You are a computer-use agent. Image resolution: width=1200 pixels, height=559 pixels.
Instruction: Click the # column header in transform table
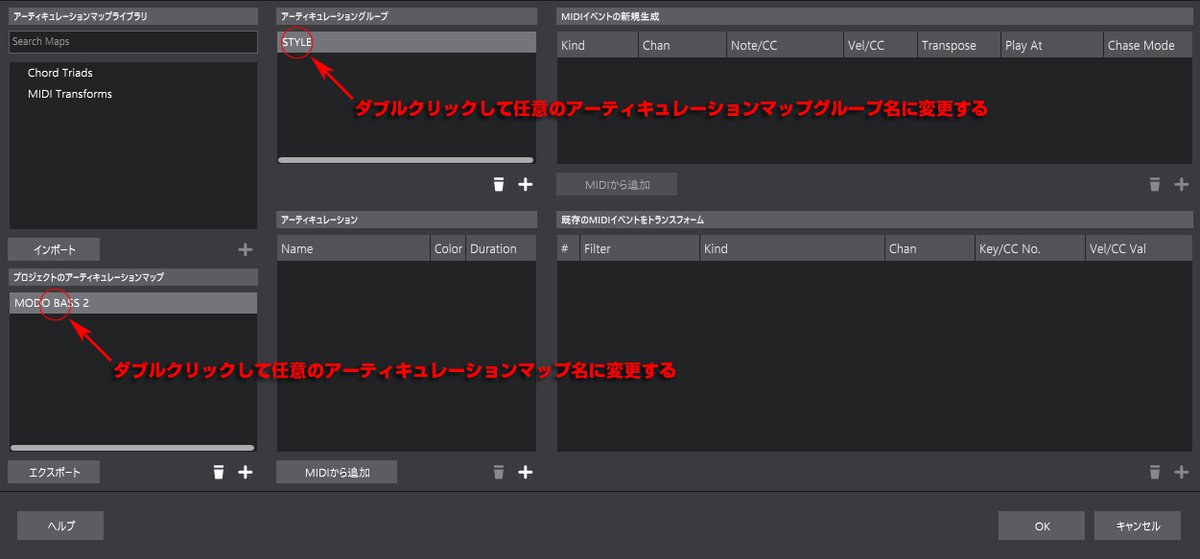click(568, 249)
